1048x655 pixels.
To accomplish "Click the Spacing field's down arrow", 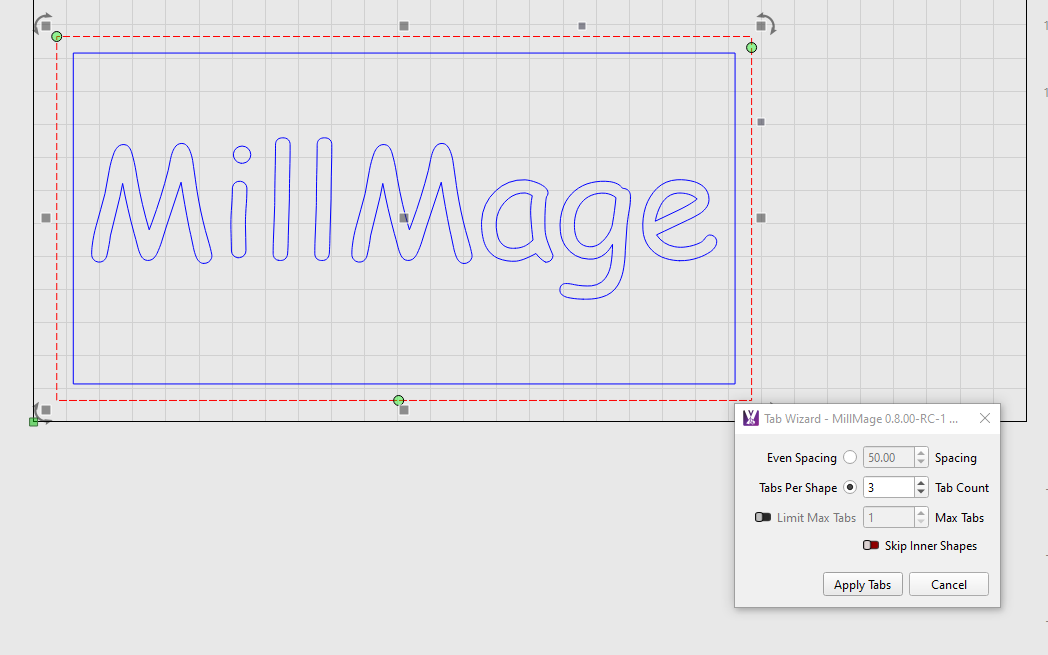I will coord(921,463).
